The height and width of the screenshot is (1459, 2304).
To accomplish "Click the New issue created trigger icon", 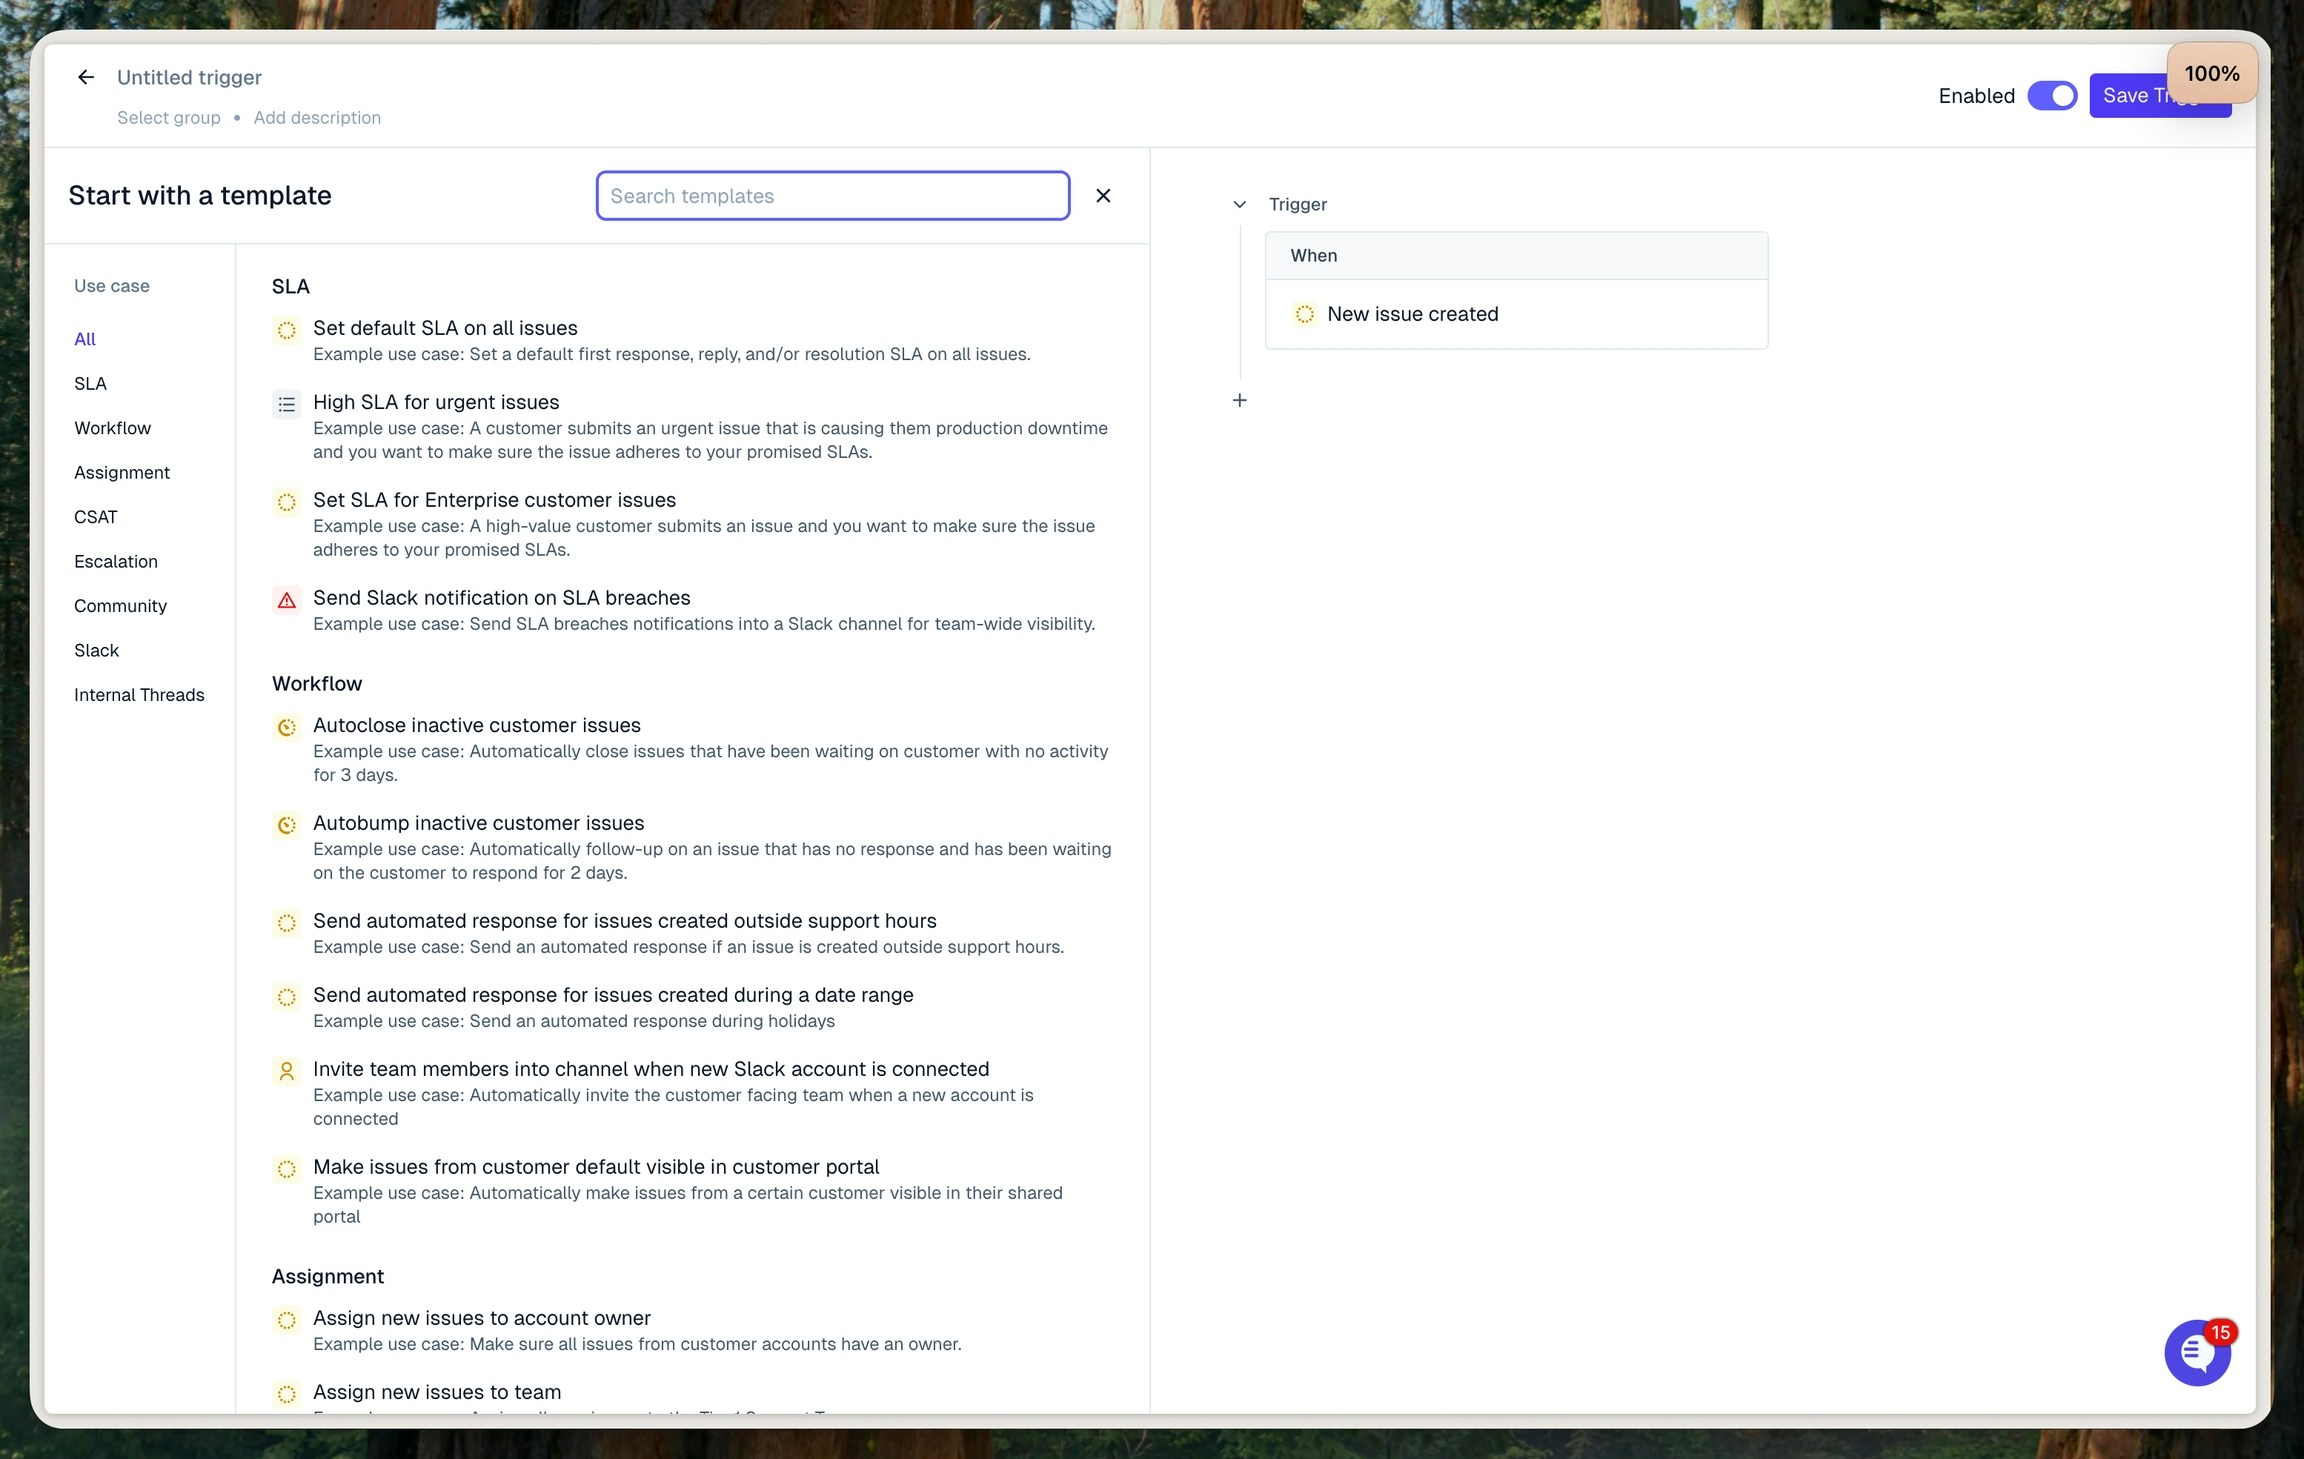I will click(1304, 314).
